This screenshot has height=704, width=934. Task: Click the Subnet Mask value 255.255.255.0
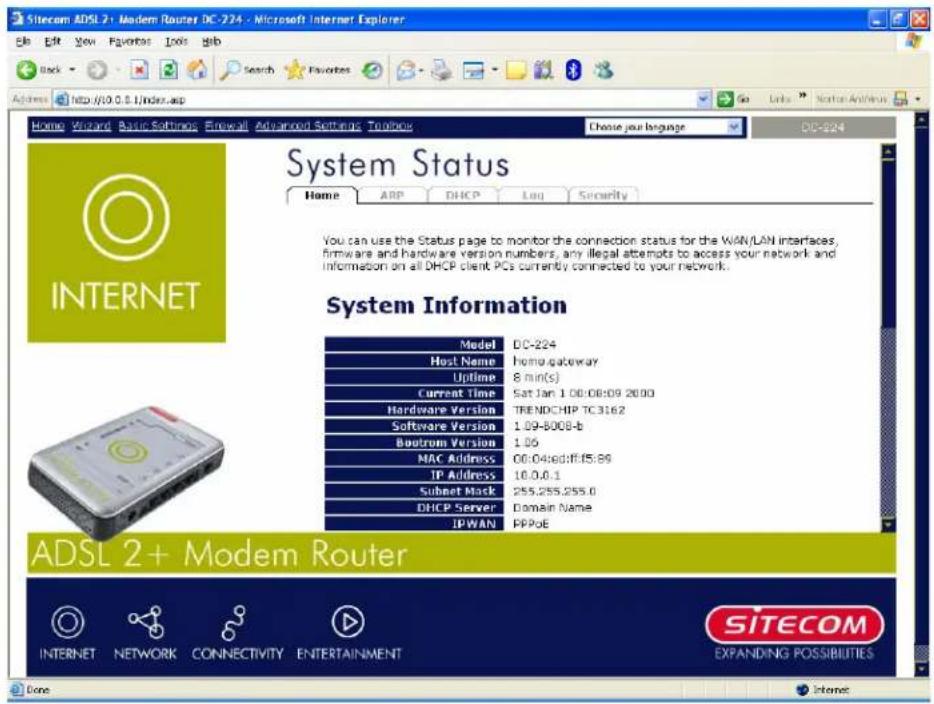pyautogui.click(x=554, y=491)
